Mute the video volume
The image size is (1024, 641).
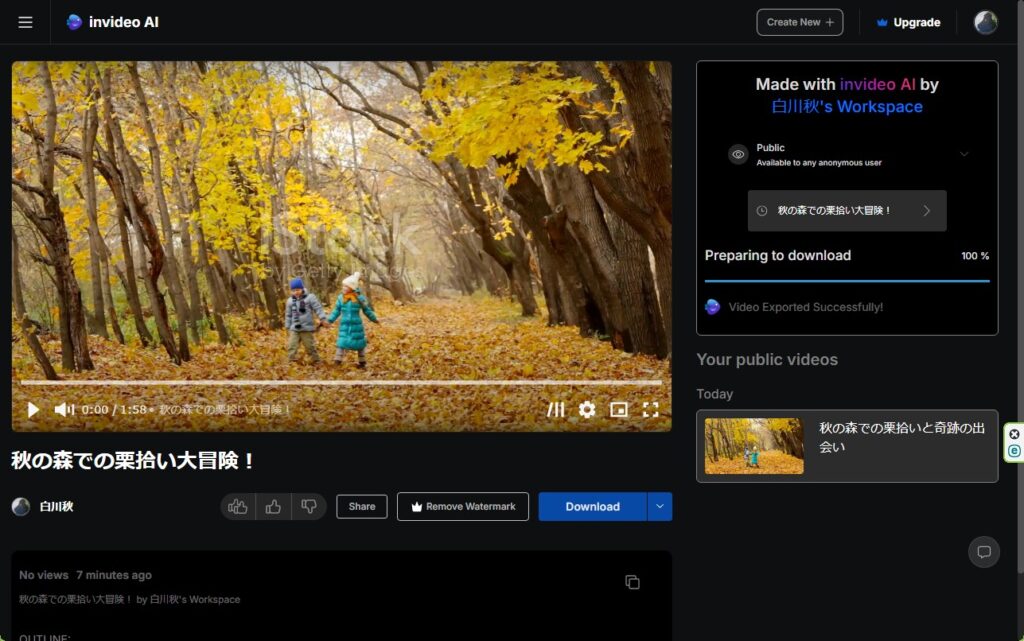(x=64, y=410)
